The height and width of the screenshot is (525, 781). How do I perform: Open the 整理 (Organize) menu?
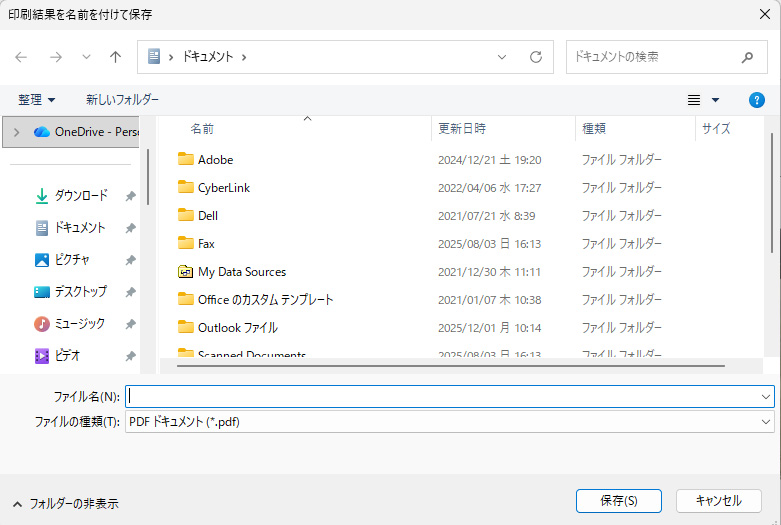[x=37, y=100]
